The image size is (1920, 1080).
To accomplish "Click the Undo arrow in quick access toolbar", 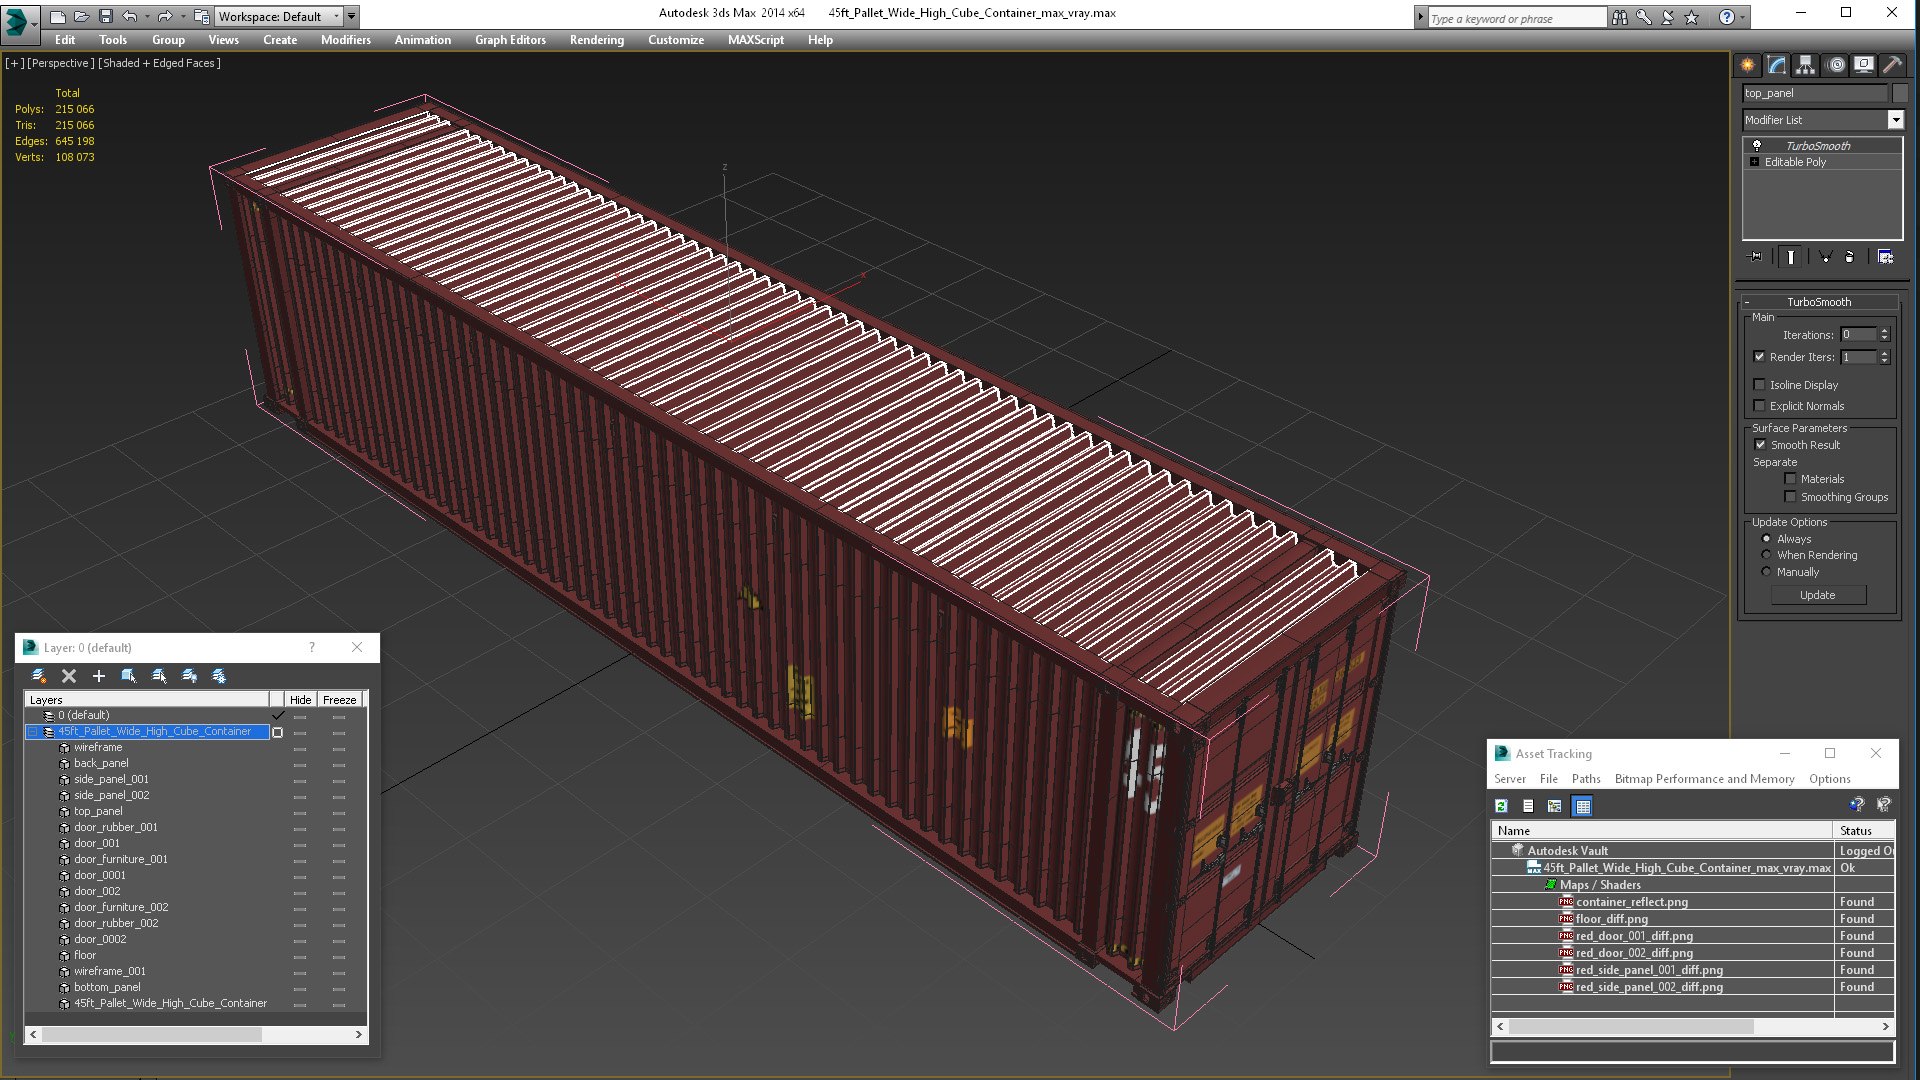I will click(130, 16).
